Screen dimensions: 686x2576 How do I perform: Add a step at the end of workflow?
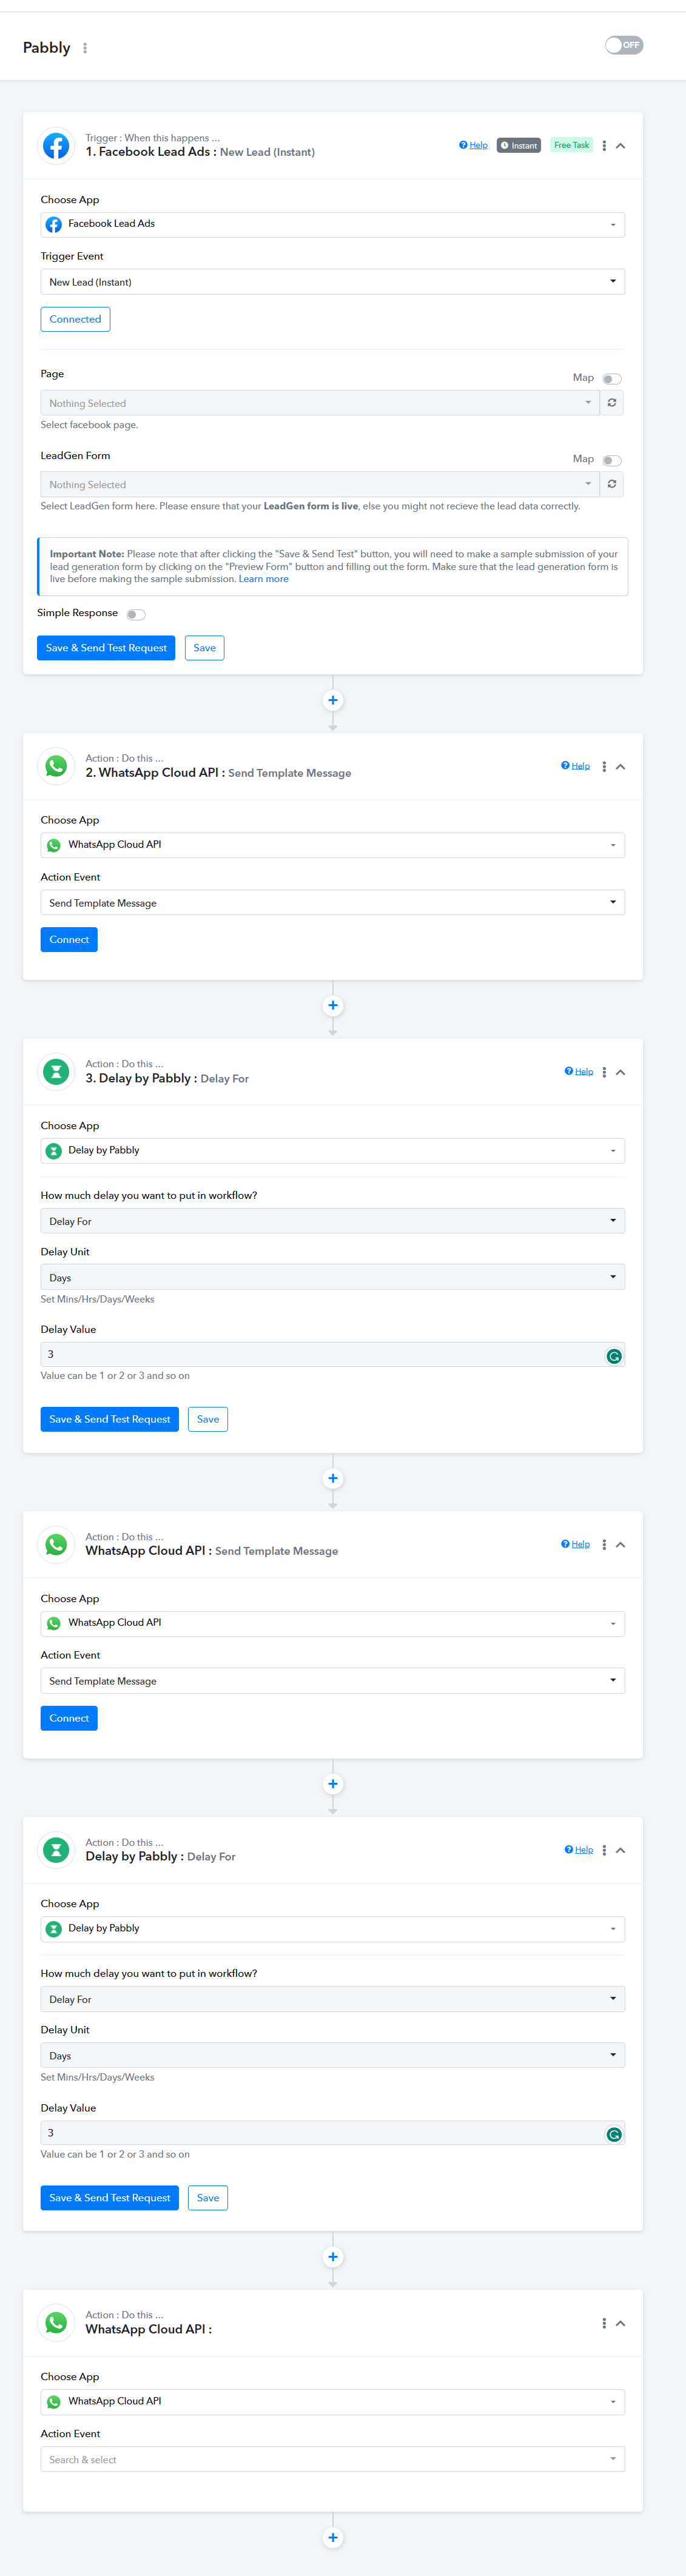(333, 2537)
